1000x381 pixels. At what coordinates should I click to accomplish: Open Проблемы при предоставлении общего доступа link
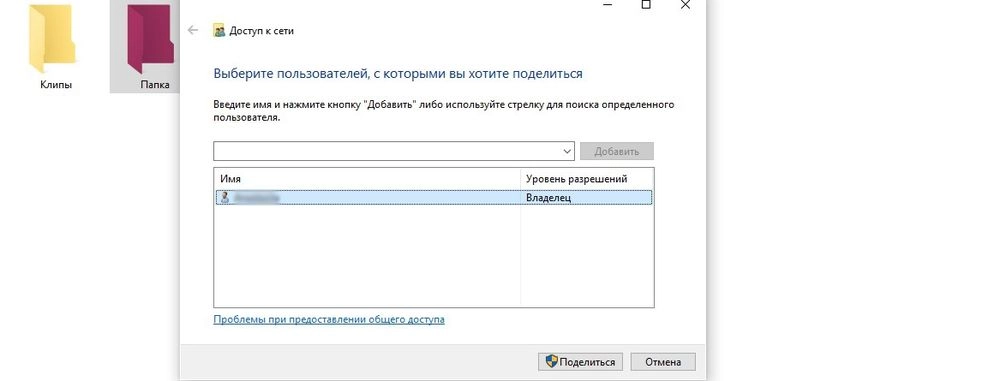(328, 319)
